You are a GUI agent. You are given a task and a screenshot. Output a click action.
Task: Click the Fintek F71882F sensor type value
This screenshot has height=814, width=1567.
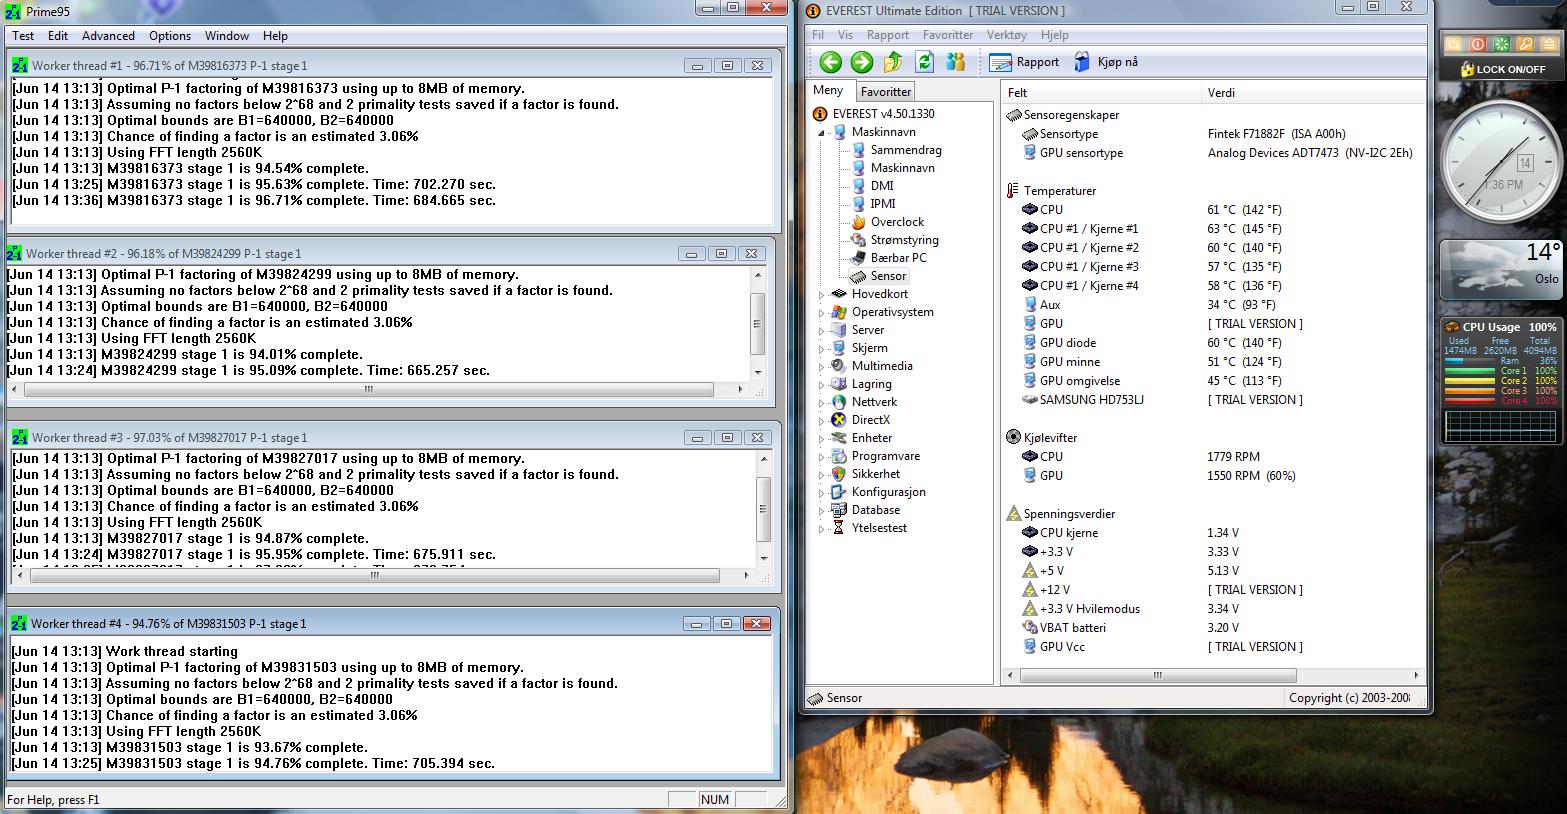point(1276,134)
